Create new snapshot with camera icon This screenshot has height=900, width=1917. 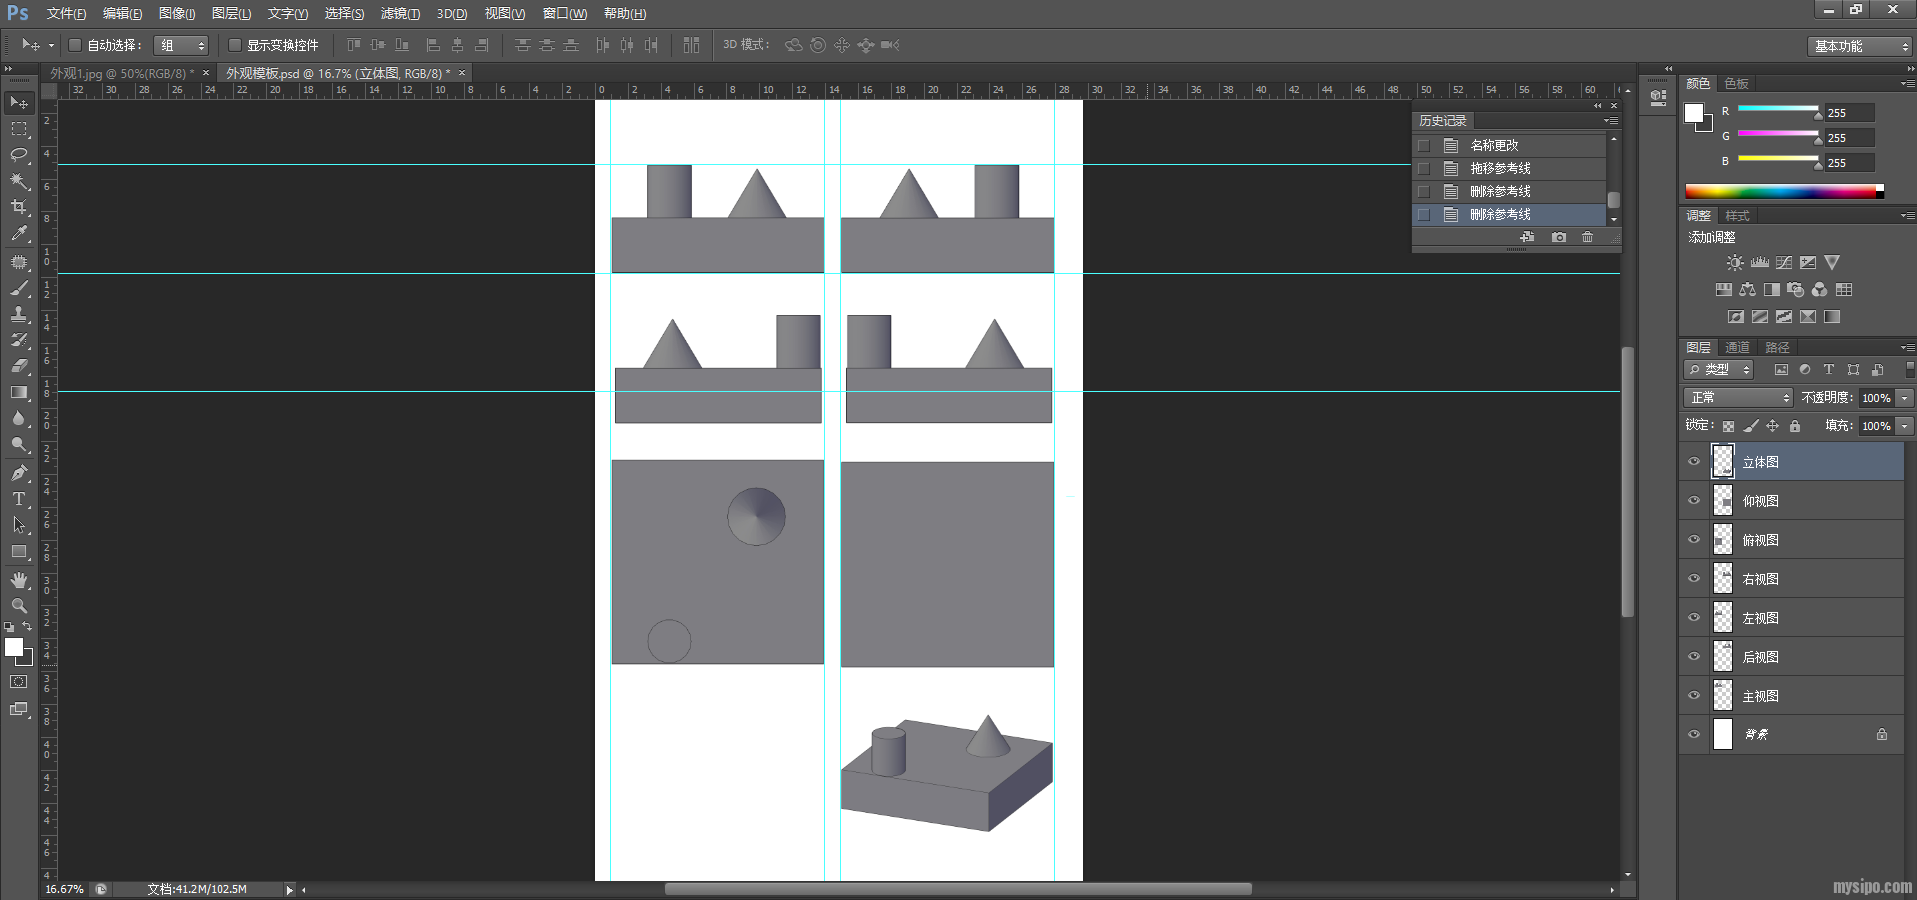pos(1558,237)
